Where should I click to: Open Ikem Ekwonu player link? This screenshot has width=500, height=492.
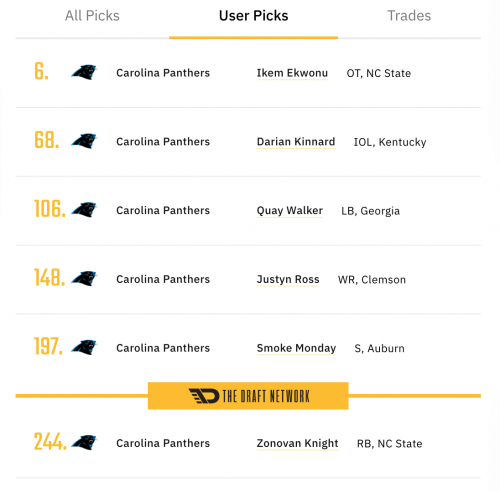pyautogui.click(x=292, y=73)
